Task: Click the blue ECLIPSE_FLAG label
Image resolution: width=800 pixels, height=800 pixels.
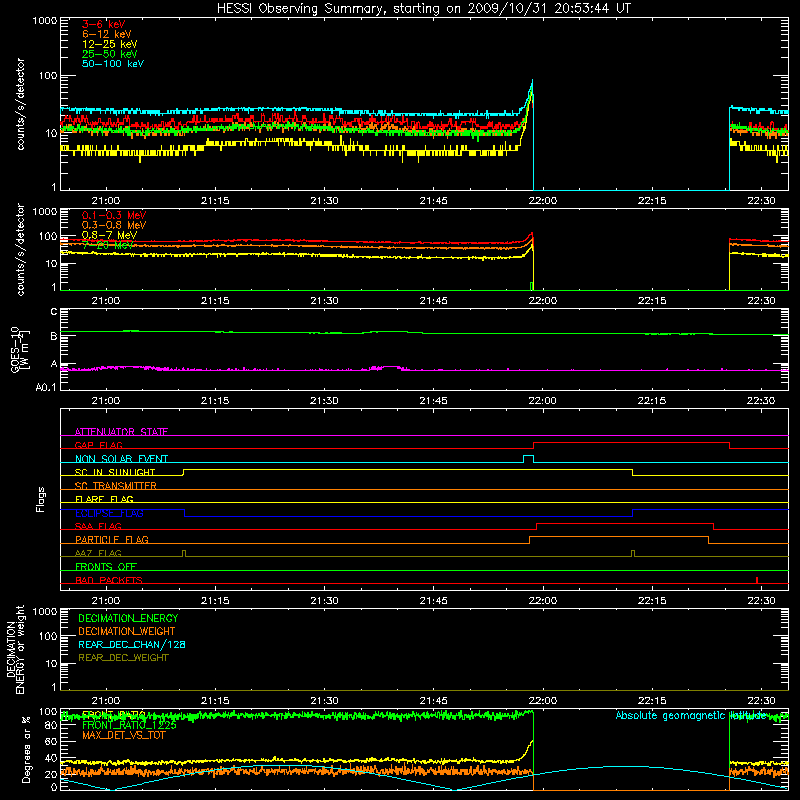Action: [x=109, y=513]
